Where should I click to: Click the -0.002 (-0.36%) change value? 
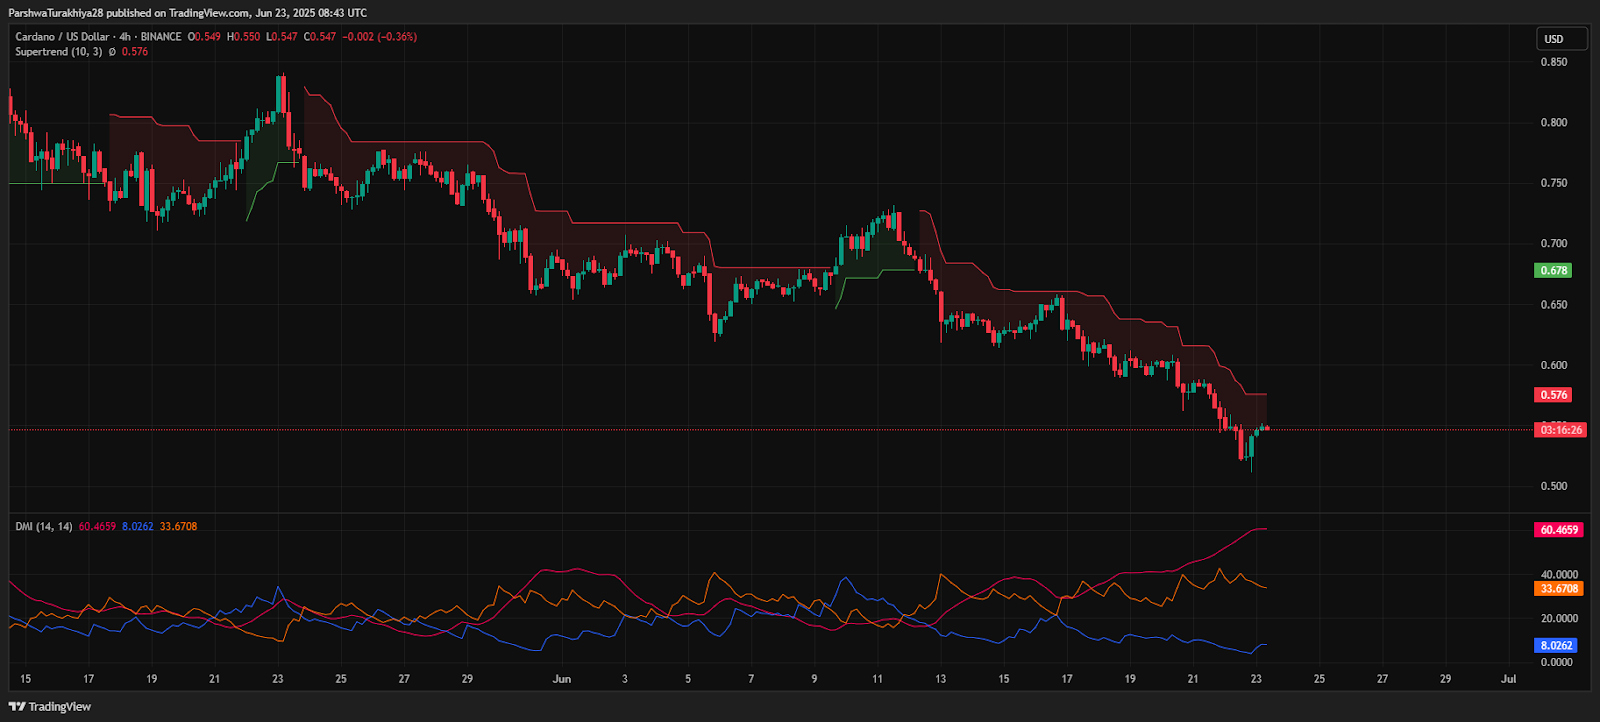379,37
